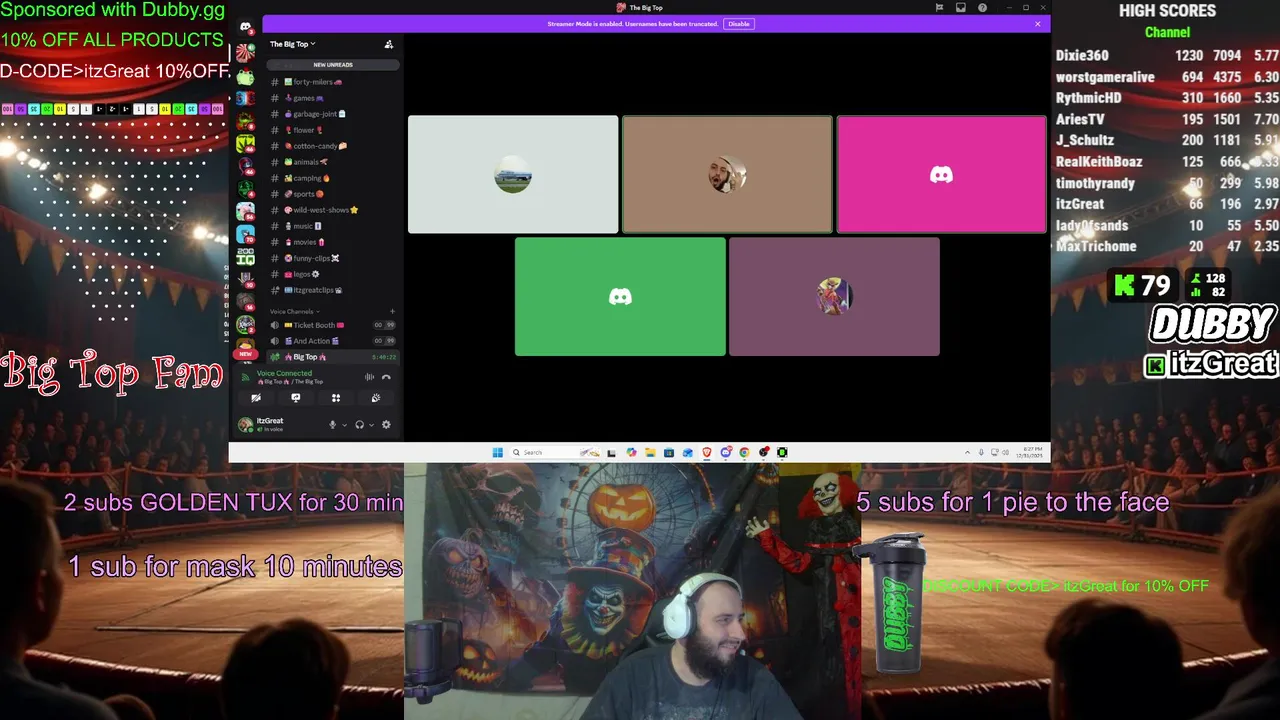This screenshot has width=1280, height=720.
Task: Open the music channel
Action: [332, 226]
